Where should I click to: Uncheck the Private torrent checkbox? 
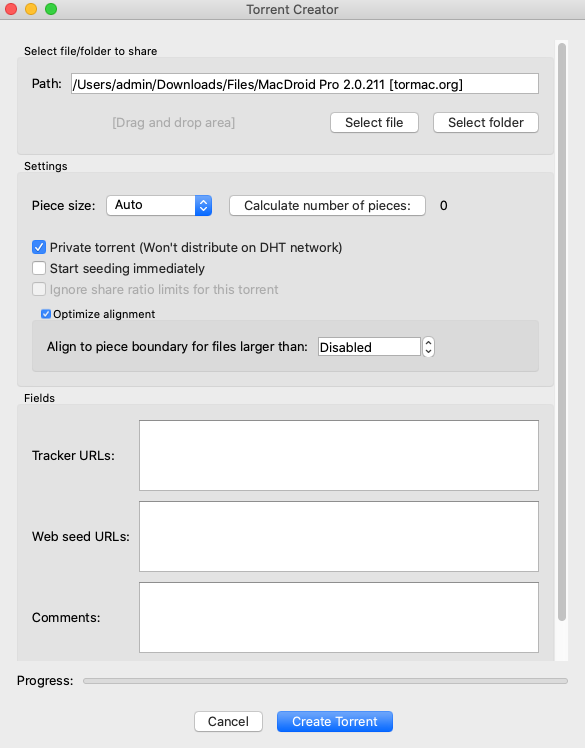(39, 247)
